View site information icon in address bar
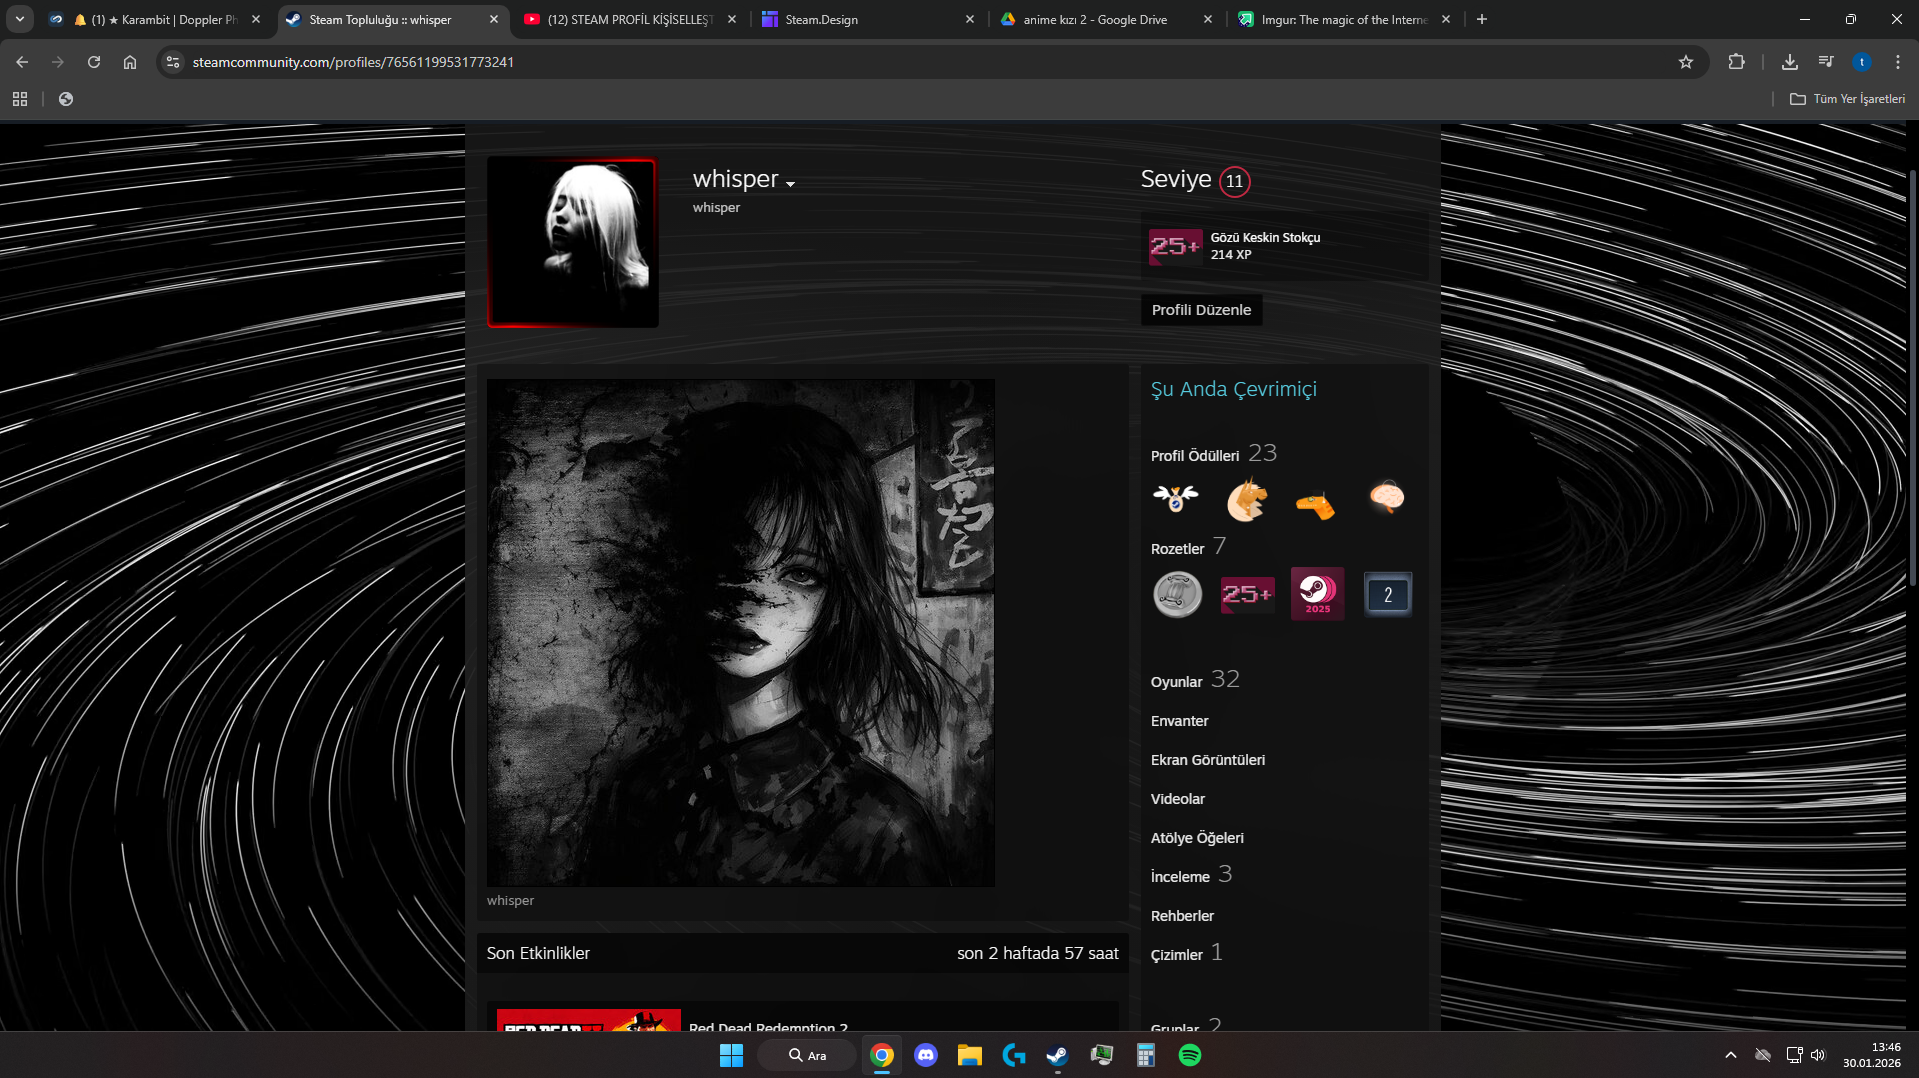The height and width of the screenshot is (1078, 1919). tap(173, 62)
